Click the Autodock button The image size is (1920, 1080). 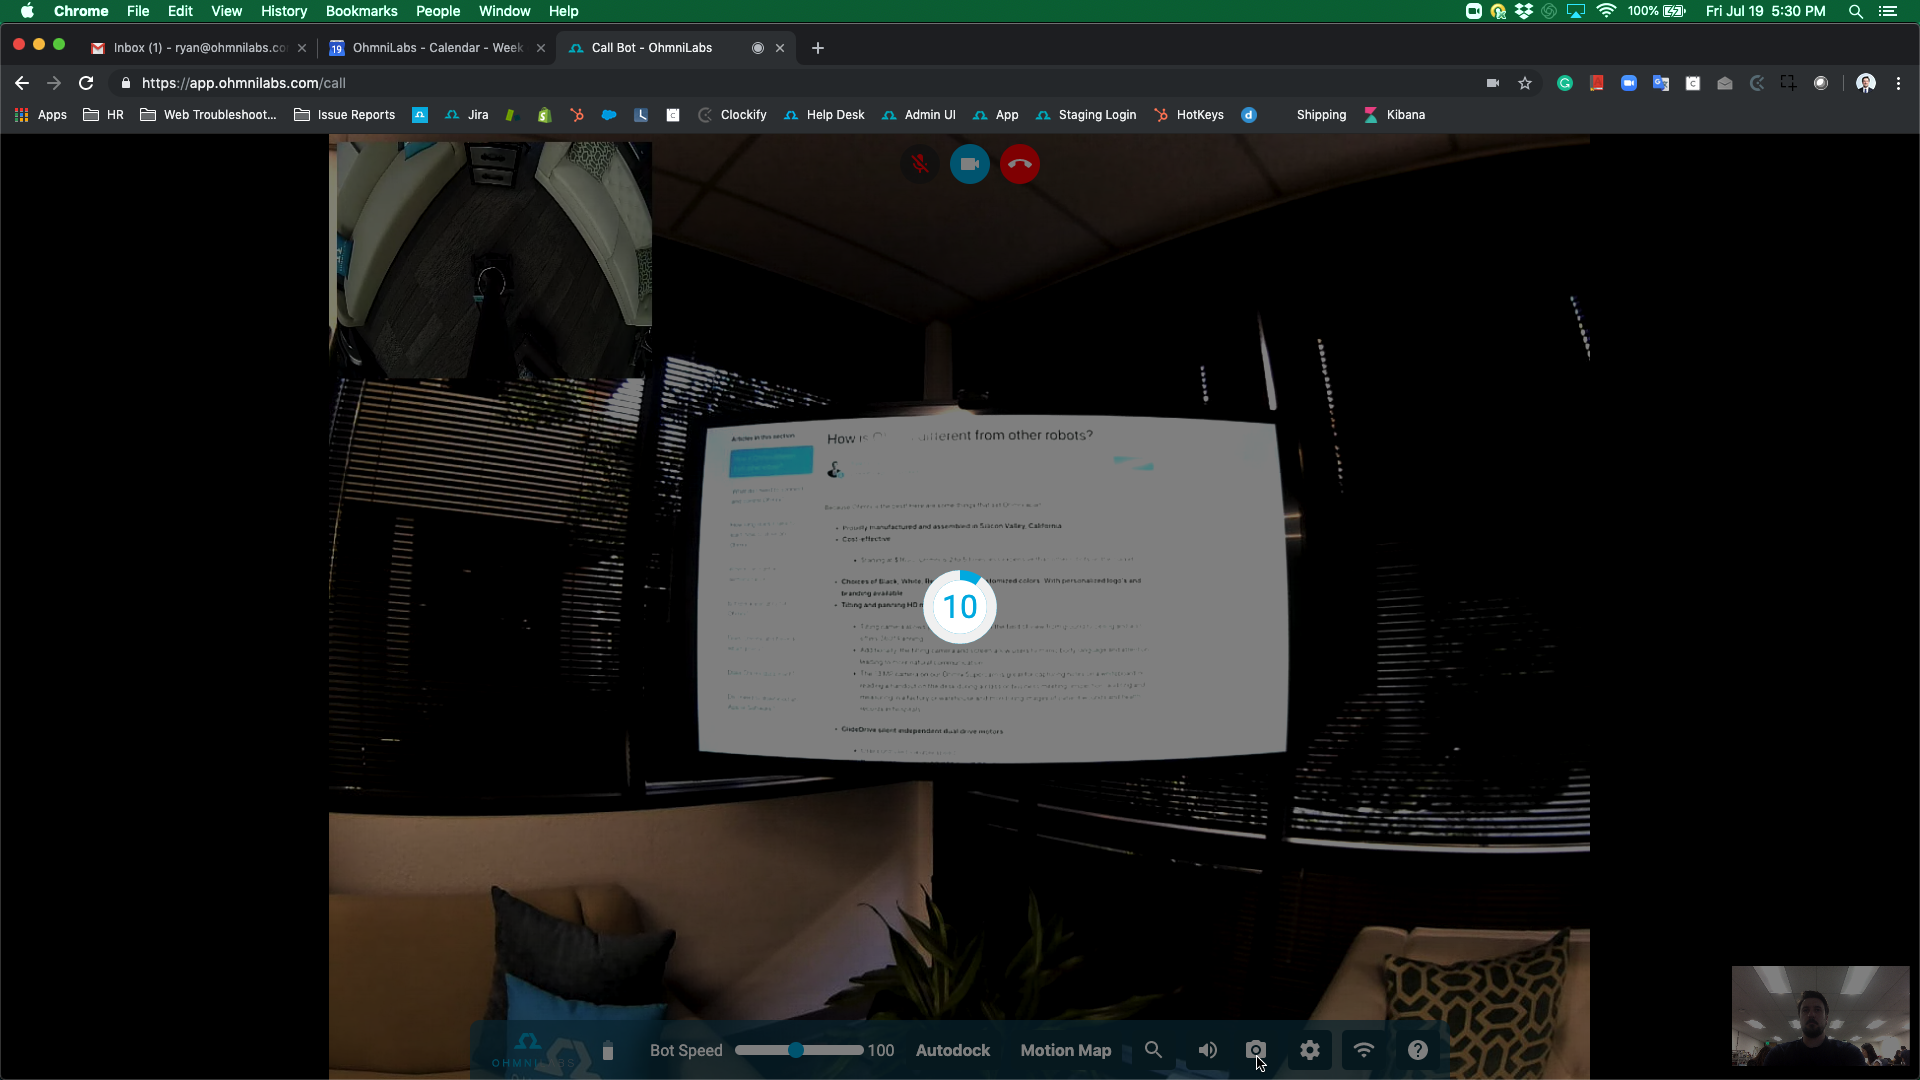[x=952, y=1050]
